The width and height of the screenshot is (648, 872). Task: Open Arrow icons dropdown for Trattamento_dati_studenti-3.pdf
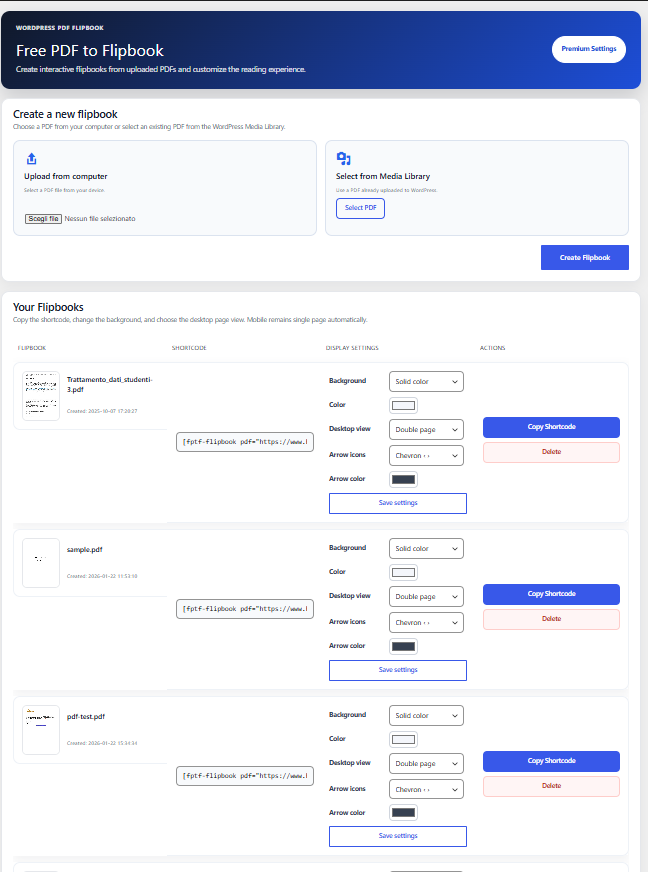point(426,455)
